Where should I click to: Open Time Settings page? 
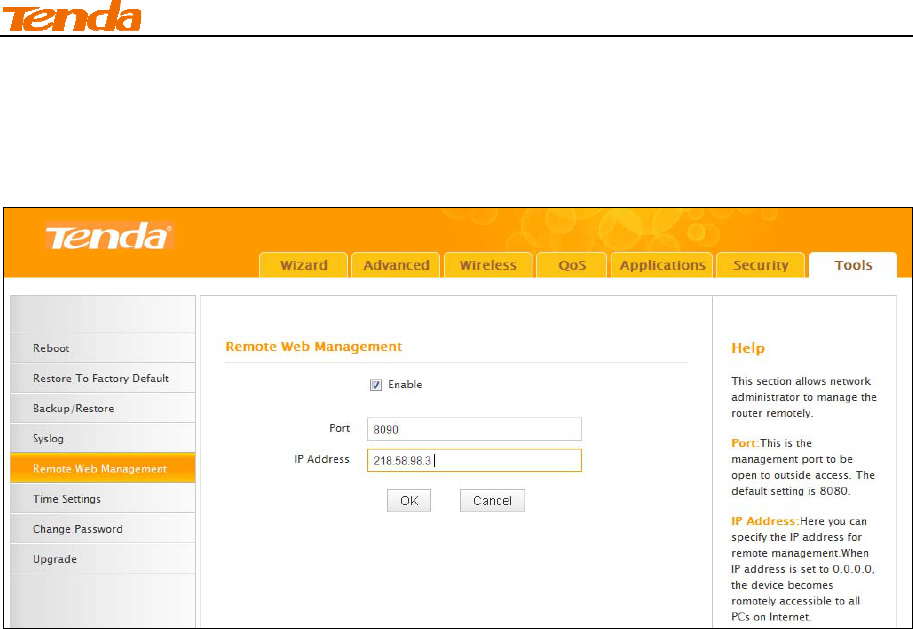click(x=103, y=499)
